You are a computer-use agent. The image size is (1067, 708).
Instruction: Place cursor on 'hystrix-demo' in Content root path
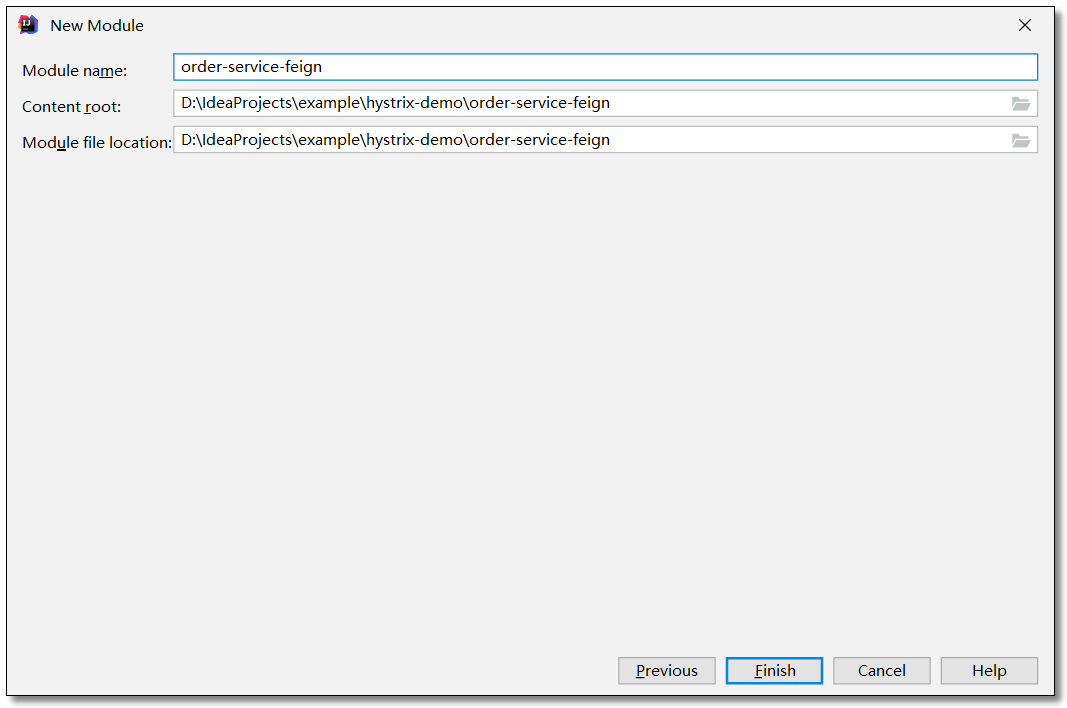[415, 103]
